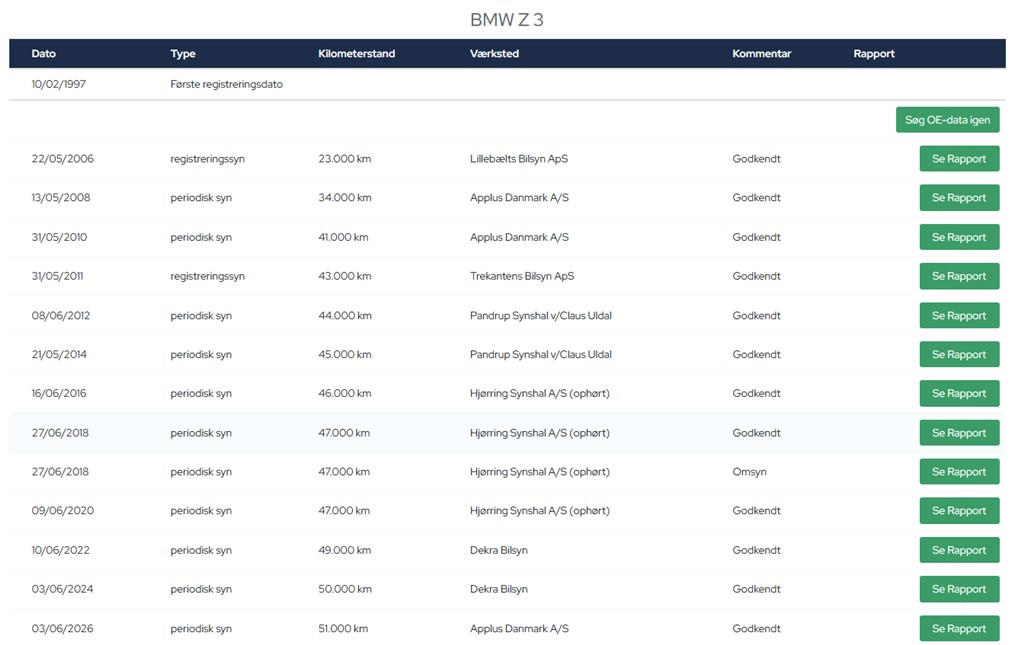Select the date 09/06/2020

point(63,511)
